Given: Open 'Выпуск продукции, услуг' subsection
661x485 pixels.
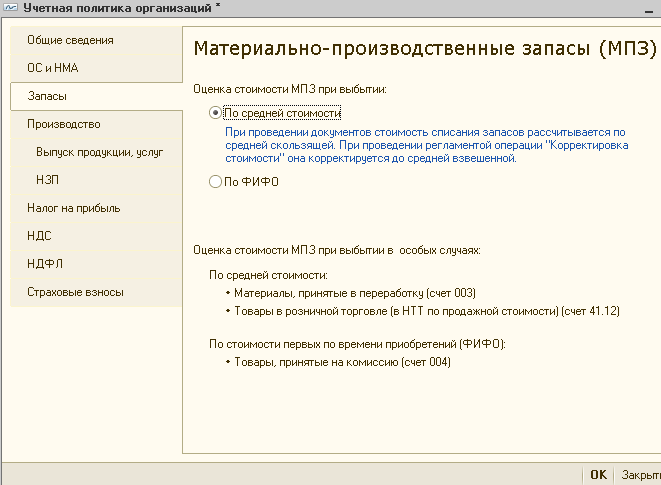Looking at the screenshot, I should tap(97, 152).
